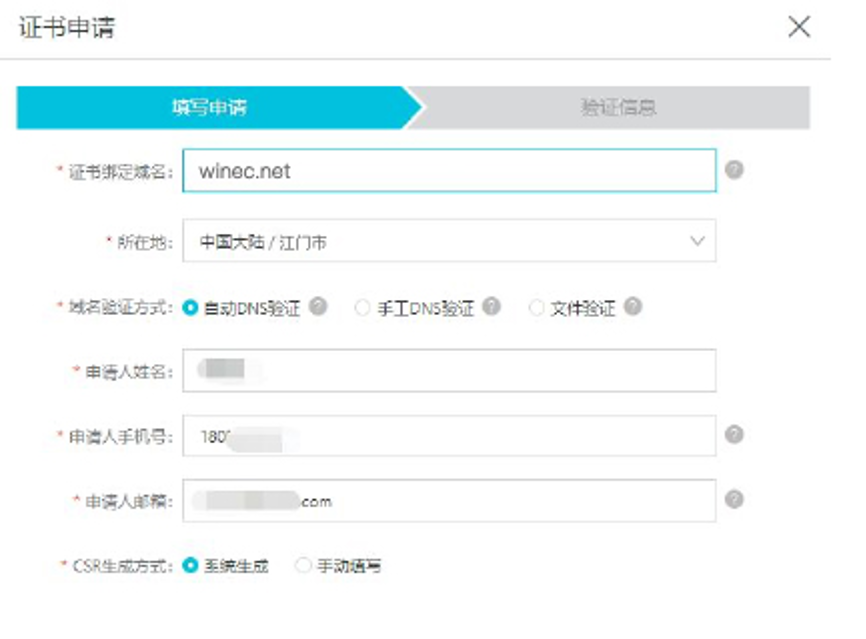
Task: Open help icon beside 申请人手机号 field
Action: coord(734,434)
